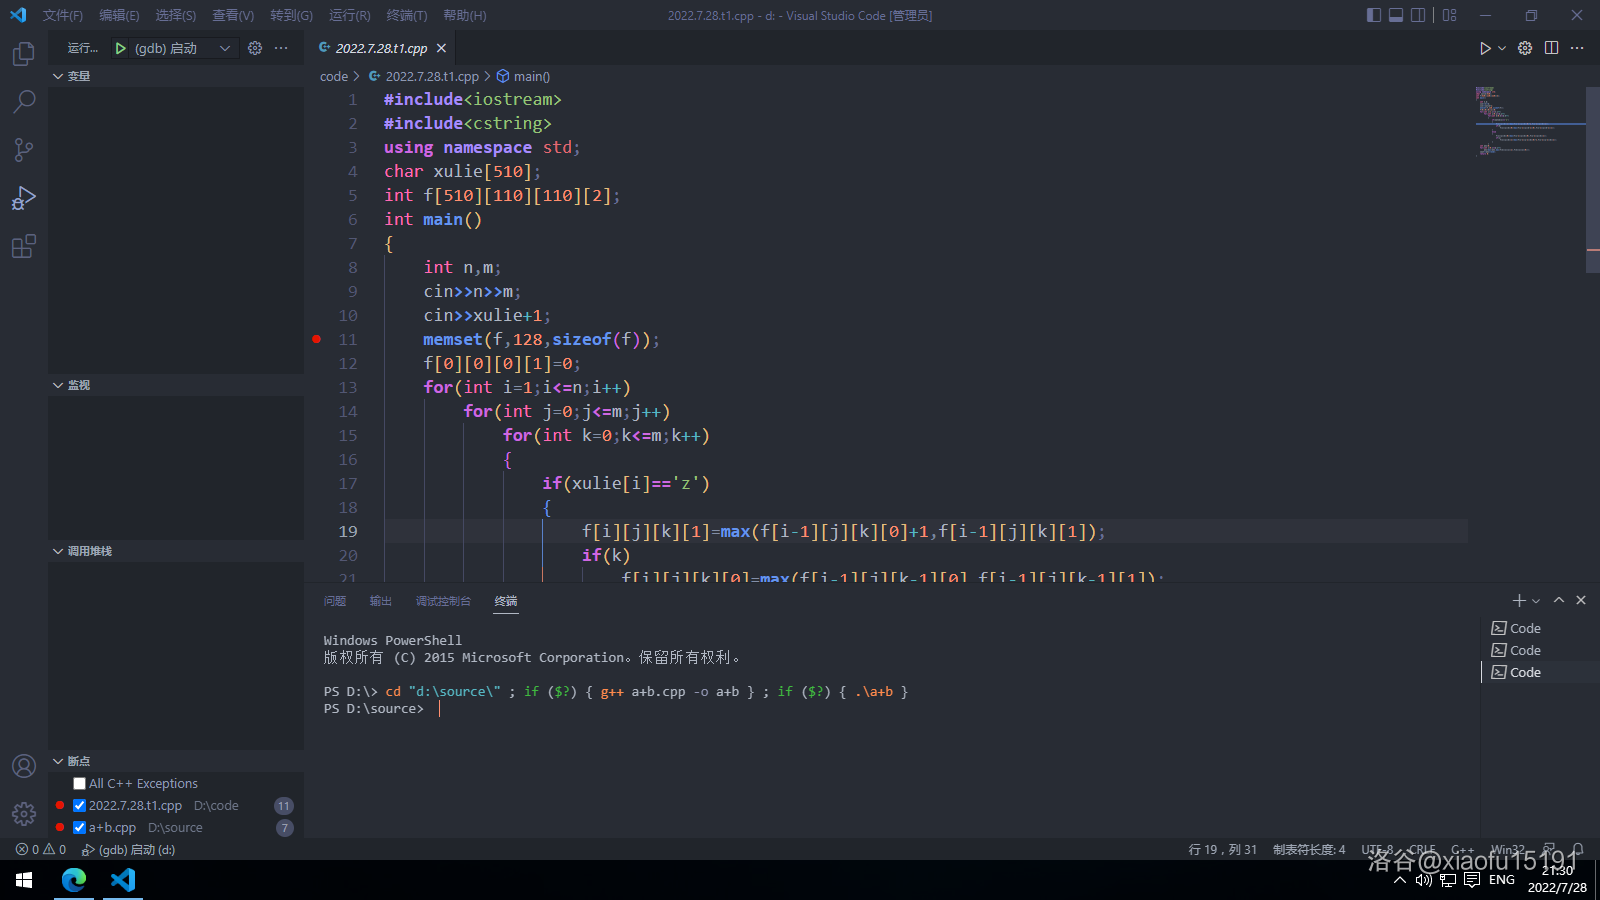
Task: Click (gdb) 启动 (d:) status bar item
Action: pyautogui.click(x=129, y=849)
